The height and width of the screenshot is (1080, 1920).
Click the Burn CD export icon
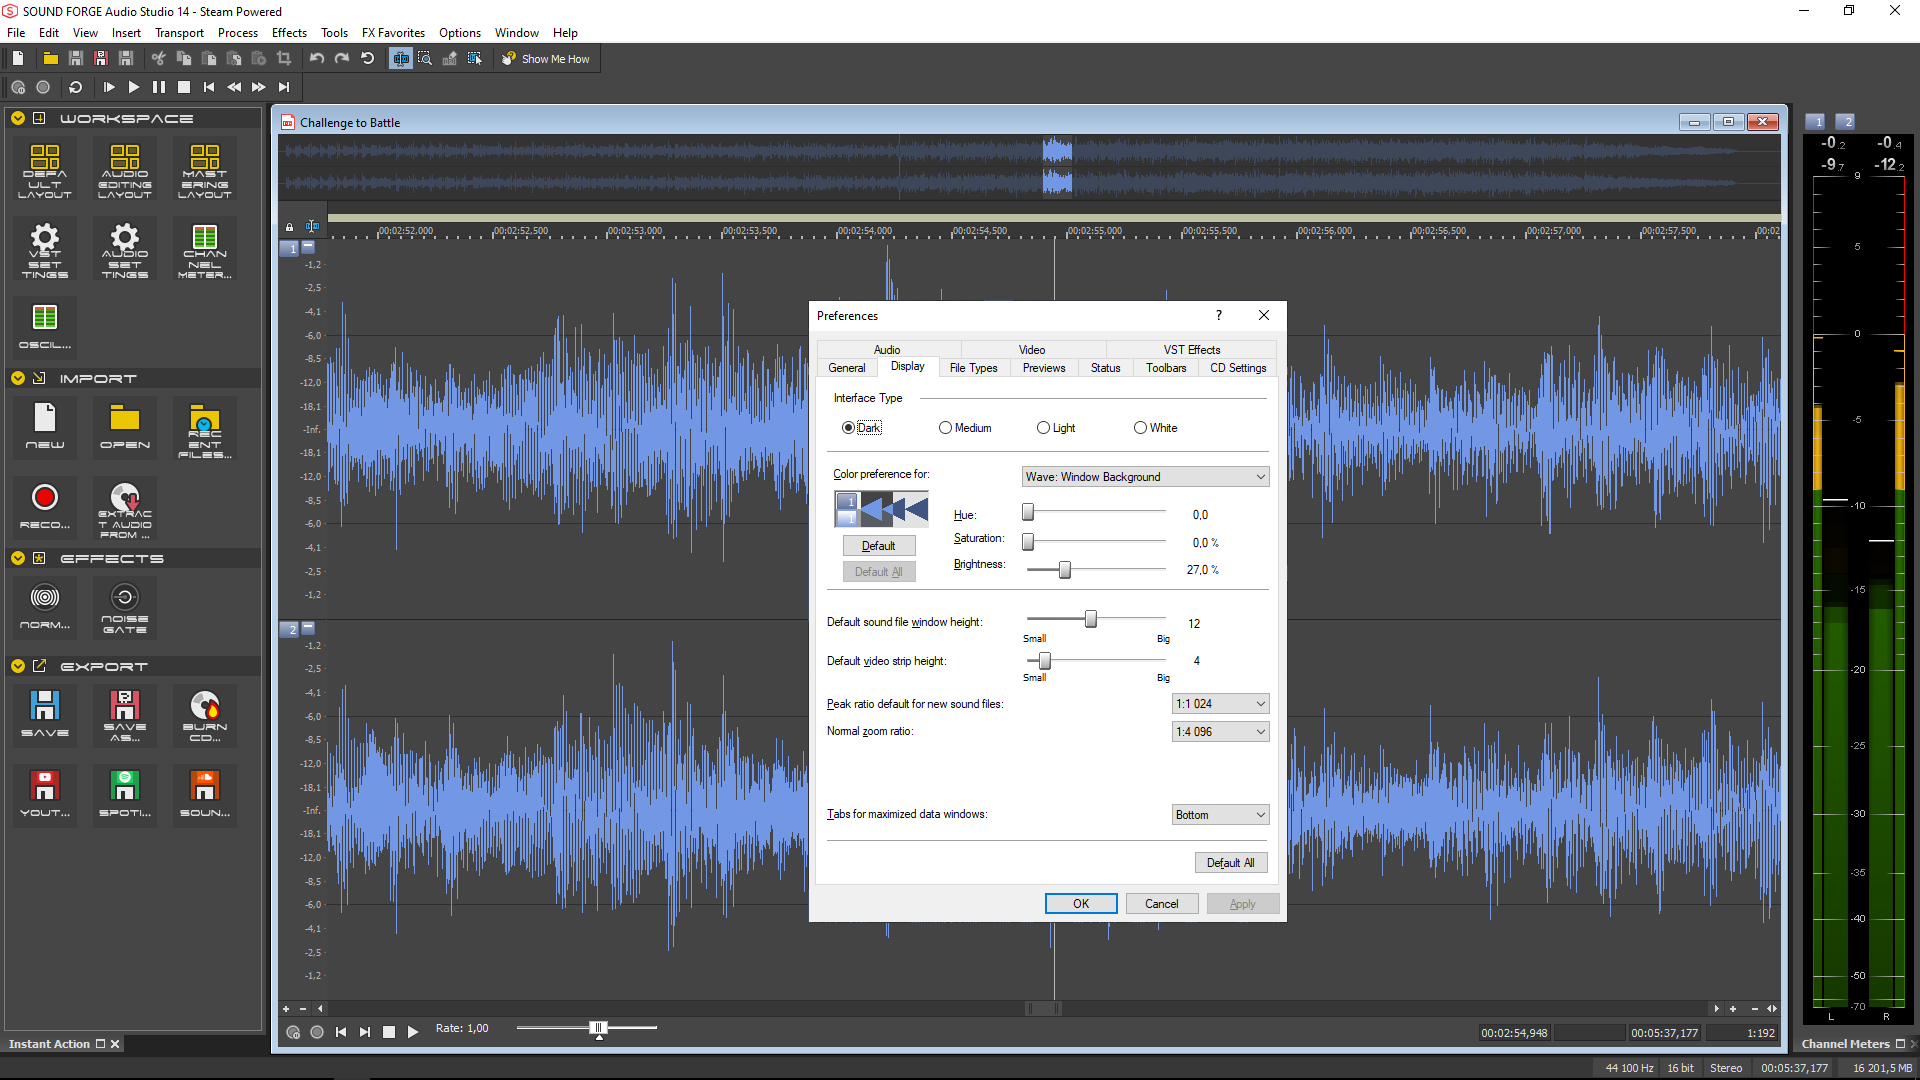[205, 714]
